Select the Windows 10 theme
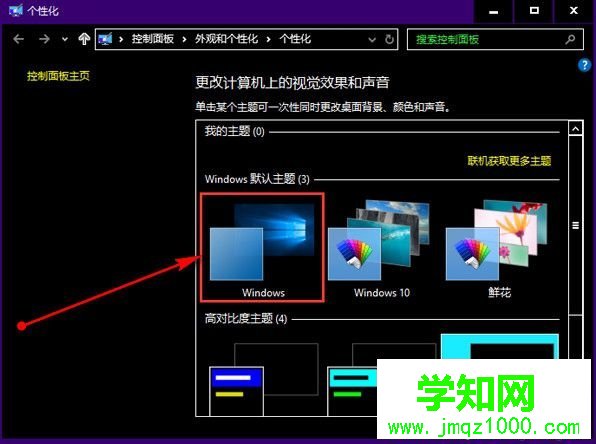 (381, 247)
